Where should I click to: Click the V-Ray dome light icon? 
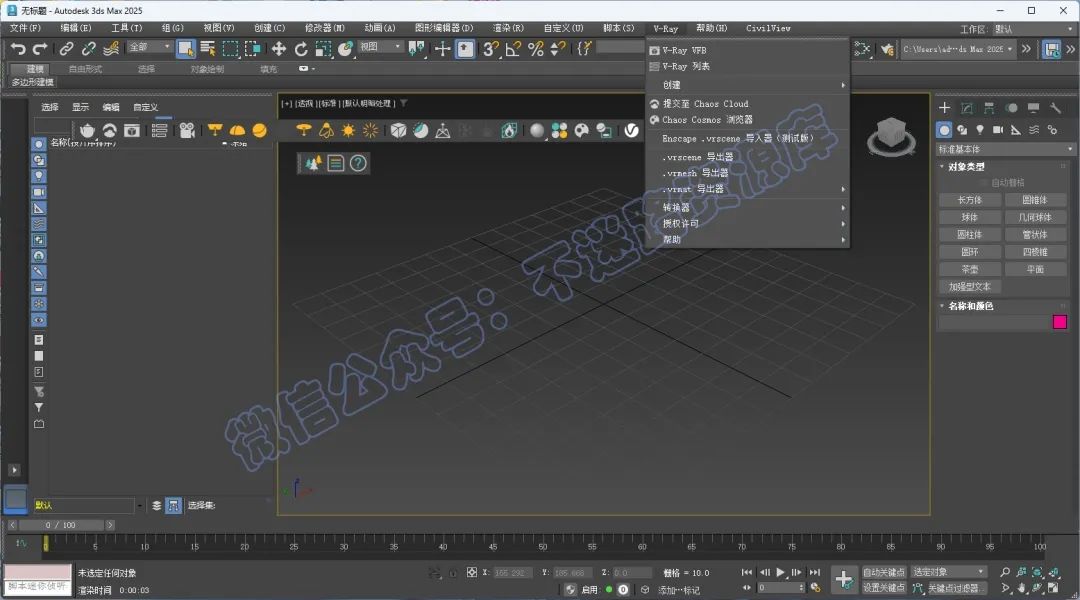[238, 130]
